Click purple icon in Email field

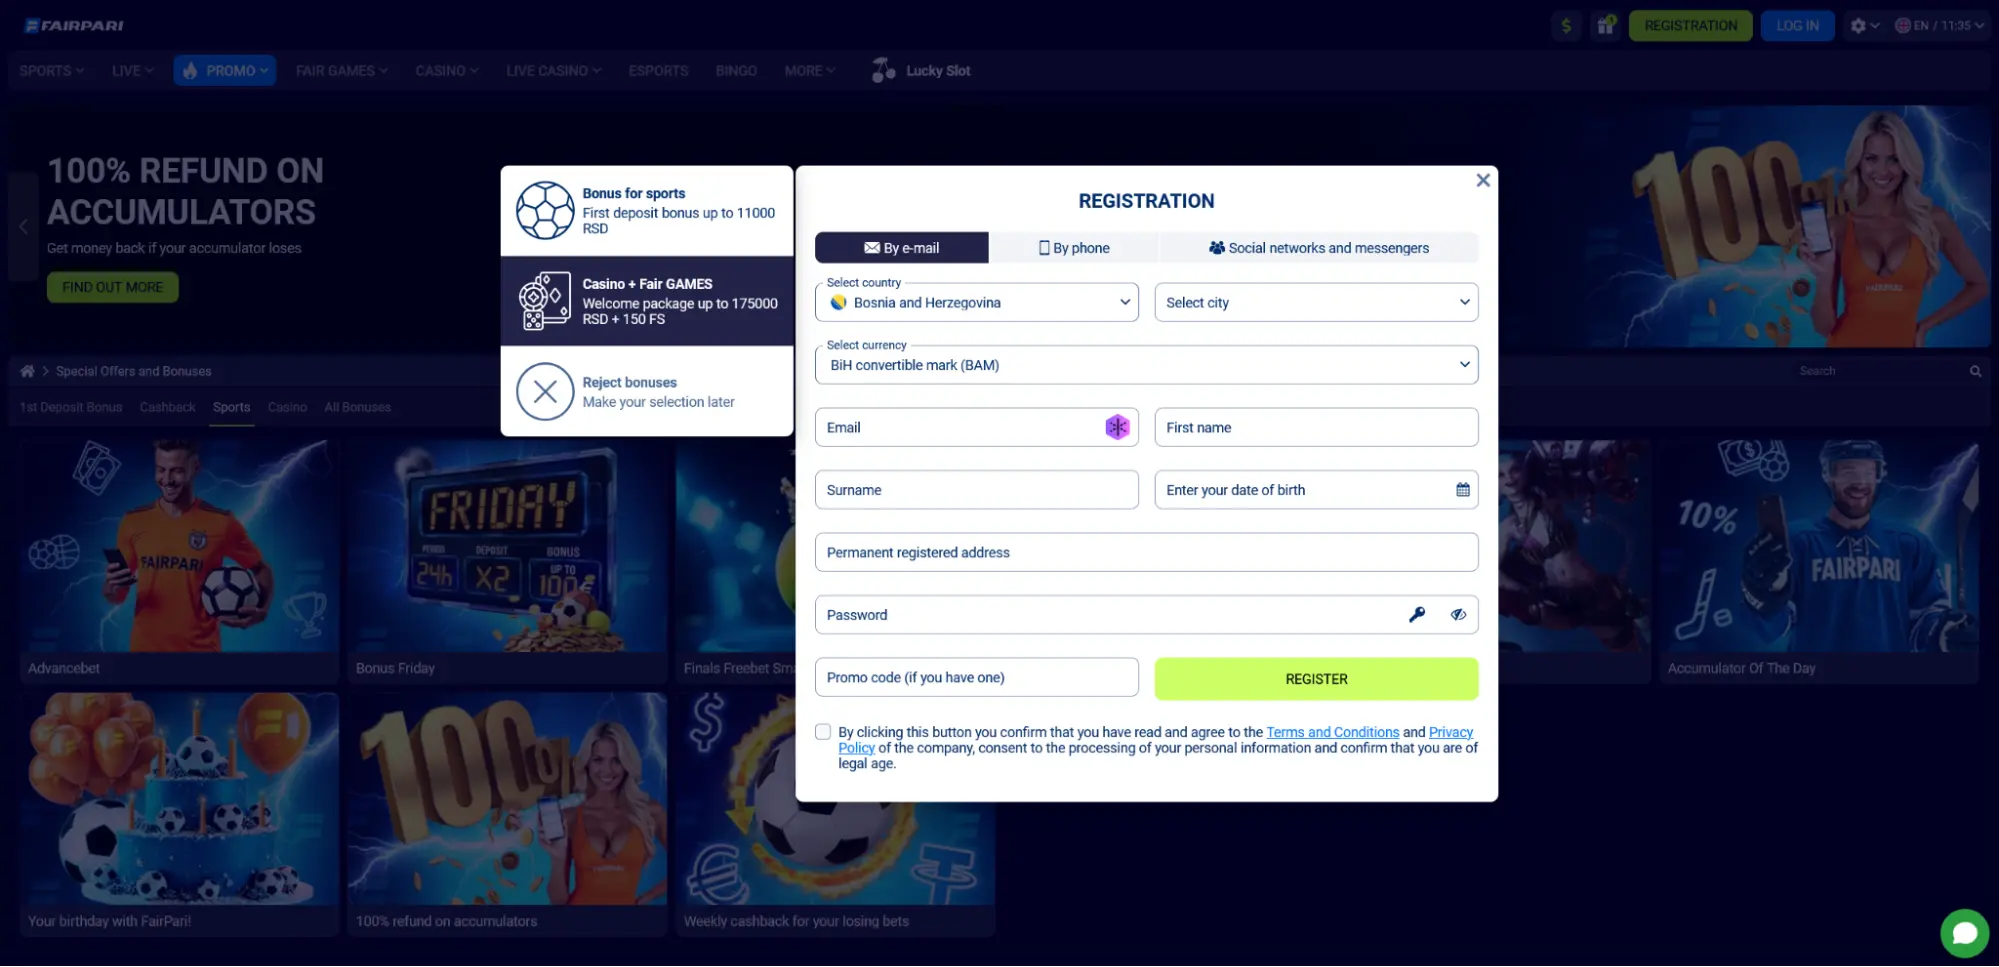[1117, 428]
